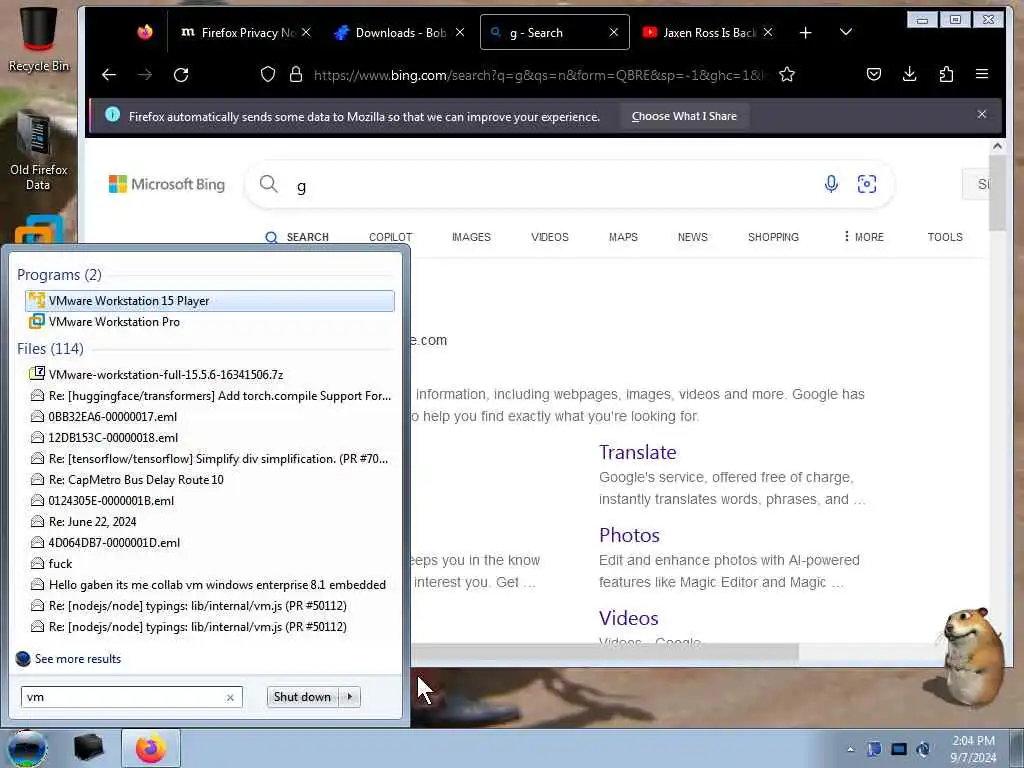
Task: Click the Firefox address bar URL
Action: (x=539, y=74)
